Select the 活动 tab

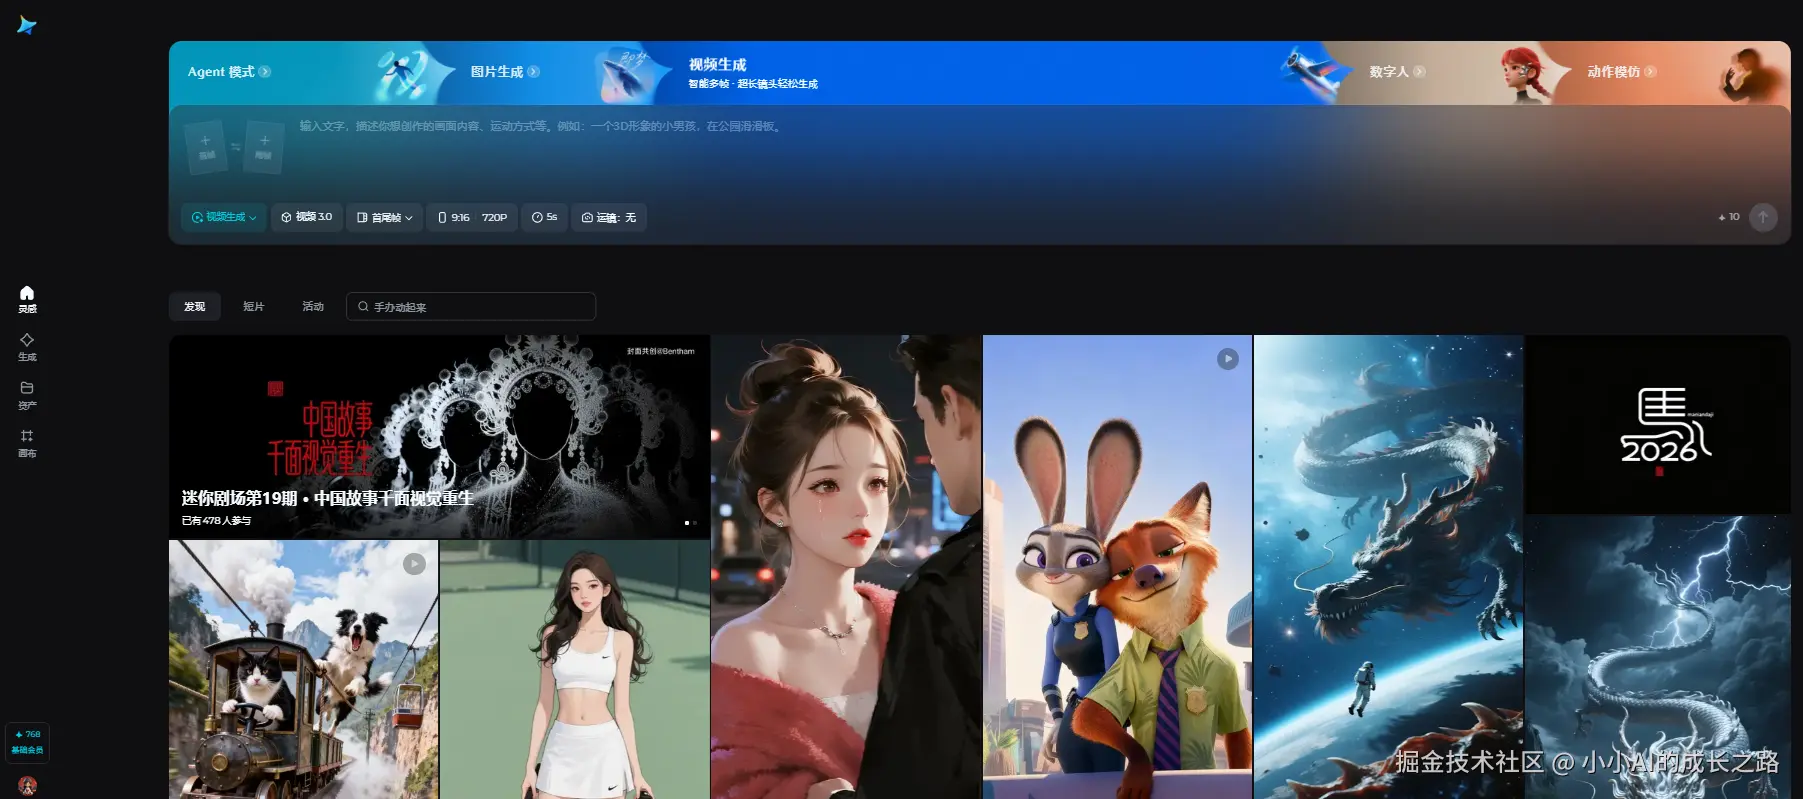[x=313, y=307]
